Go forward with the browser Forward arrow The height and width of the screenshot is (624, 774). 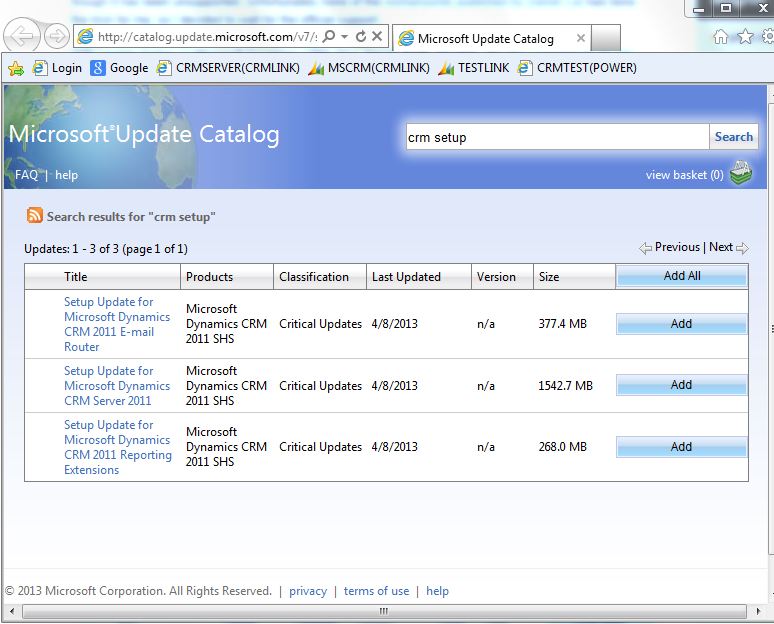click(56, 36)
